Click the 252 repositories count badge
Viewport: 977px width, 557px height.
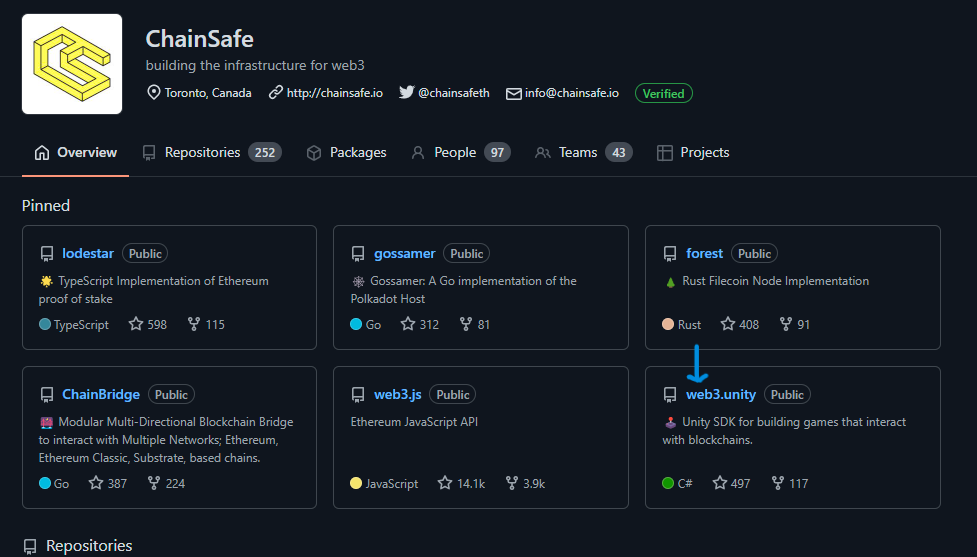(265, 153)
